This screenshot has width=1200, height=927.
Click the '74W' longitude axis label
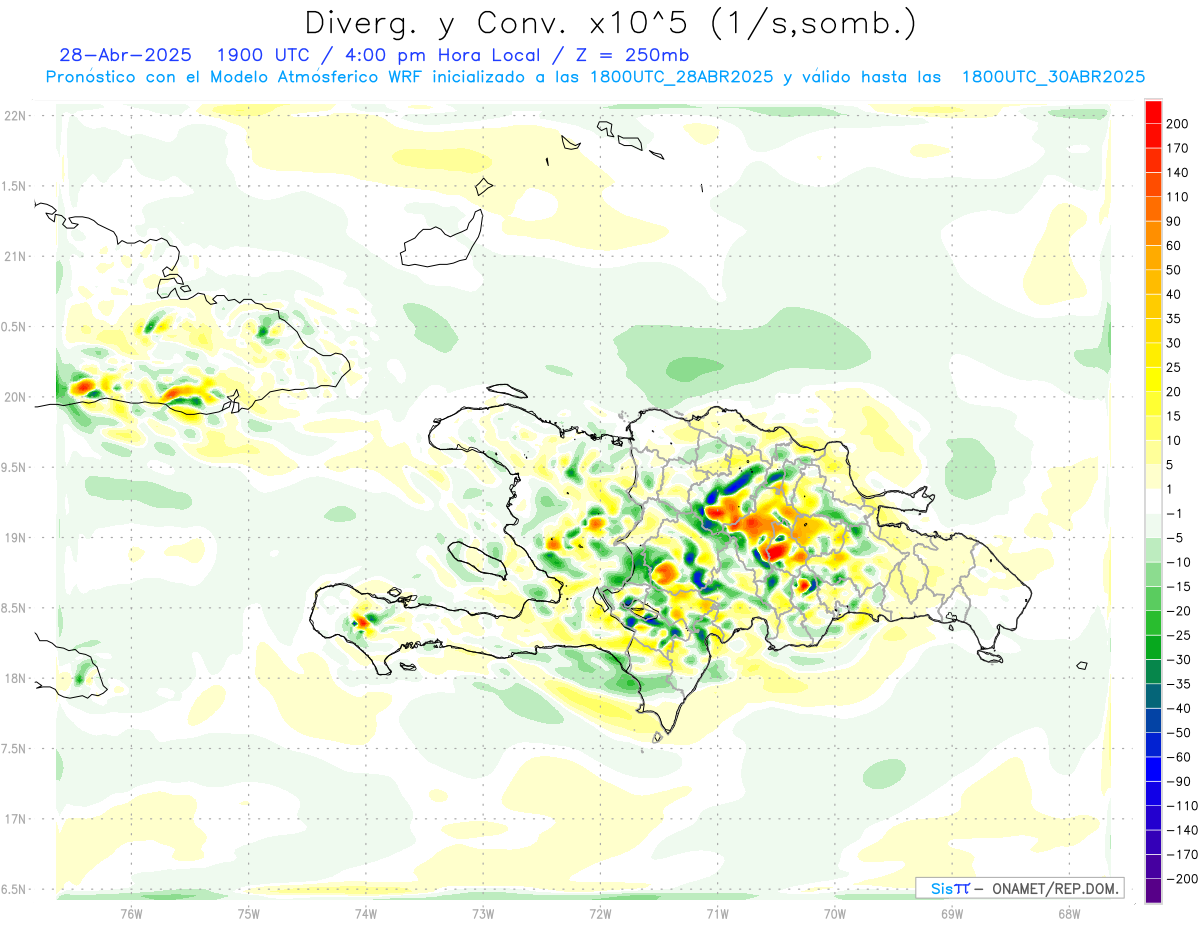365,914
